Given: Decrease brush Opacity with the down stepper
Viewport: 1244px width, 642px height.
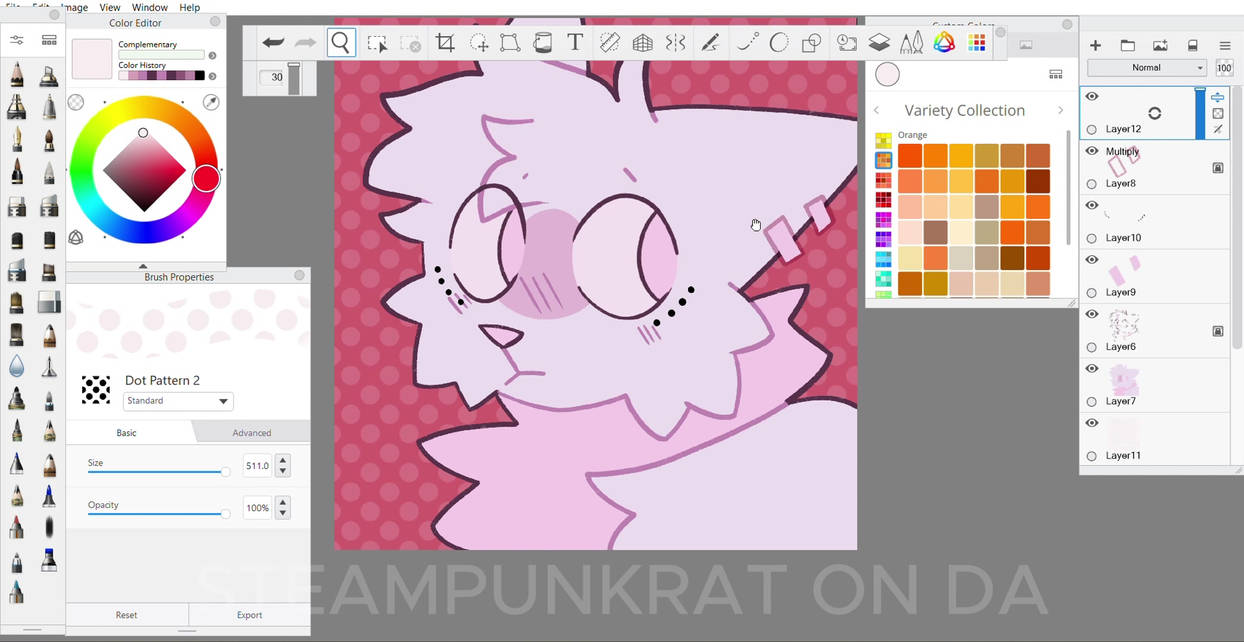Looking at the screenshot, I should click(283, 513).
